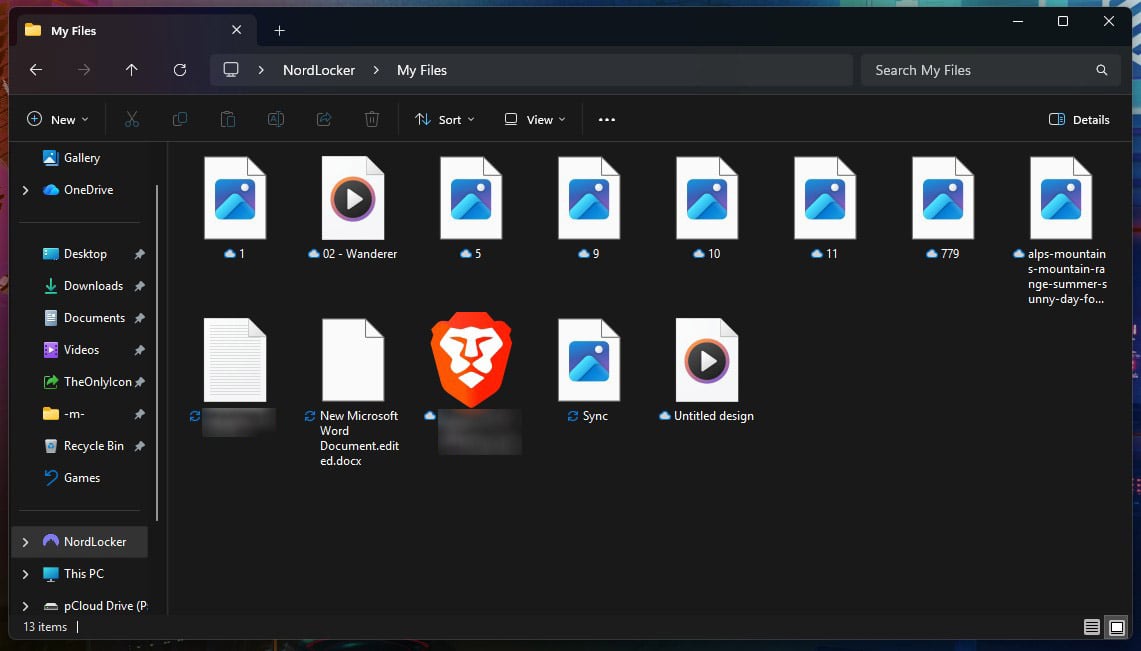Switch to large icons view icon
1141x651 pixels.
click(1117, 627)
